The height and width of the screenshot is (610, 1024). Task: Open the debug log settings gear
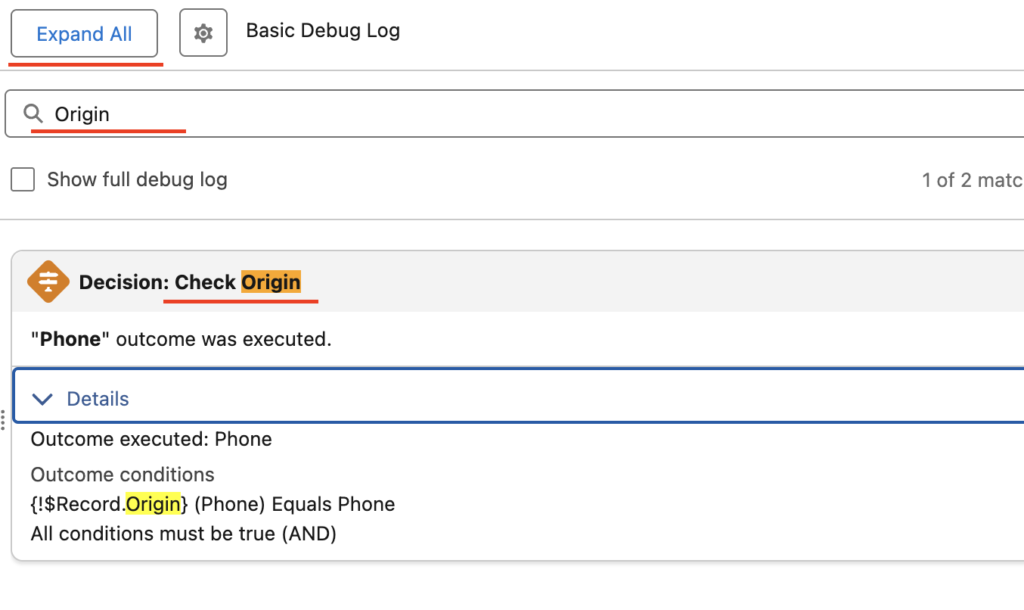point(203,33)
